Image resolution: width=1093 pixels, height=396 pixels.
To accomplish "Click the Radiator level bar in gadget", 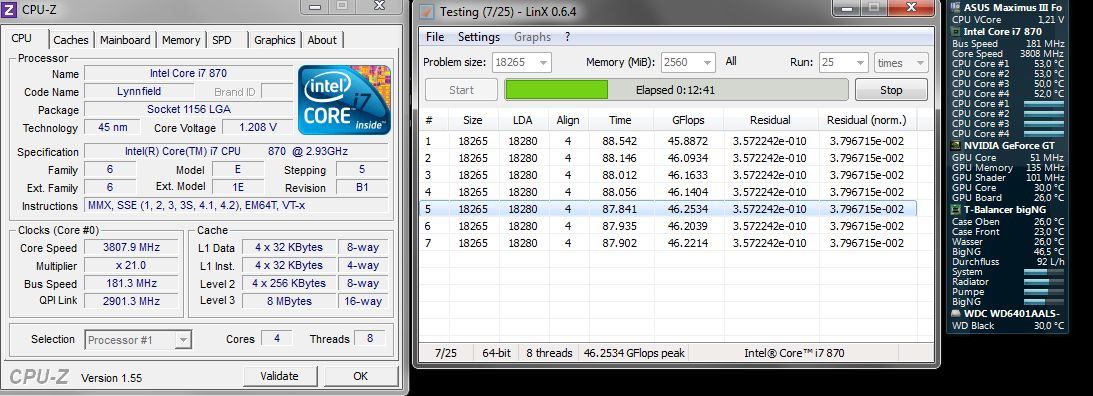I will 1044,282.
